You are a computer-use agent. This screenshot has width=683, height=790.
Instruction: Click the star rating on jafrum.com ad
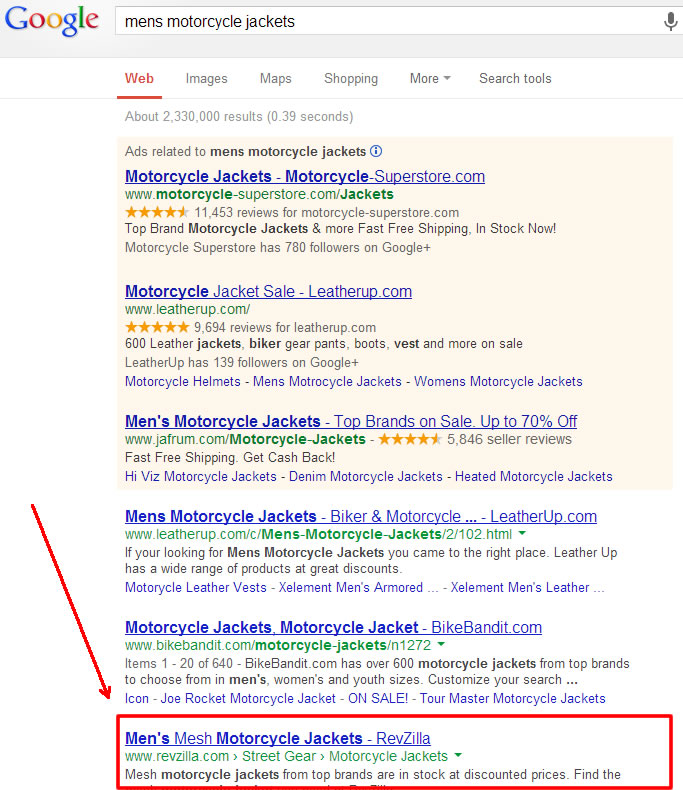point(409,439)
